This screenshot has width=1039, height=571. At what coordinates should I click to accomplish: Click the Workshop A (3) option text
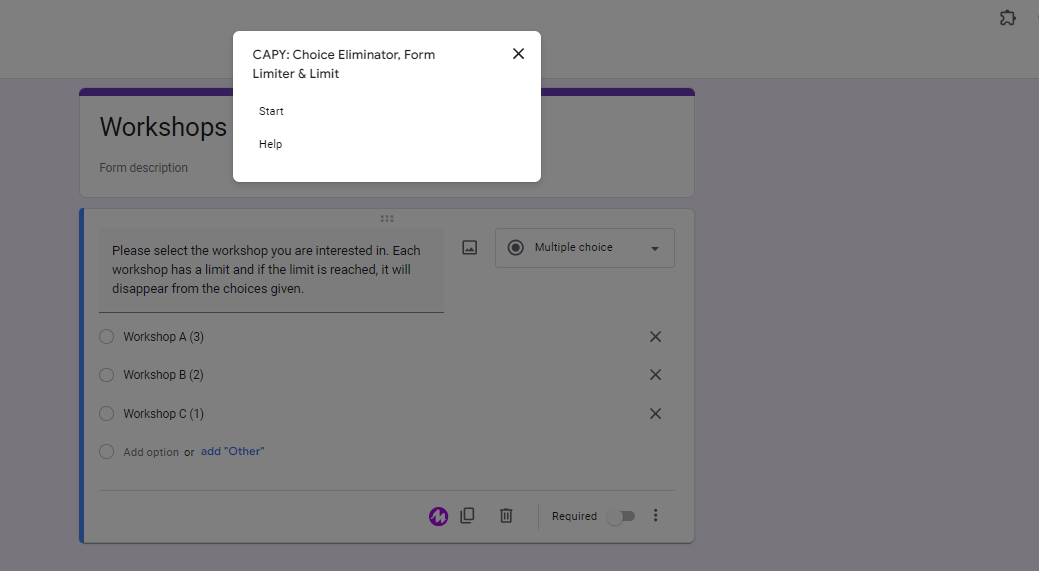pyautogui.click(x=164, y=337)
